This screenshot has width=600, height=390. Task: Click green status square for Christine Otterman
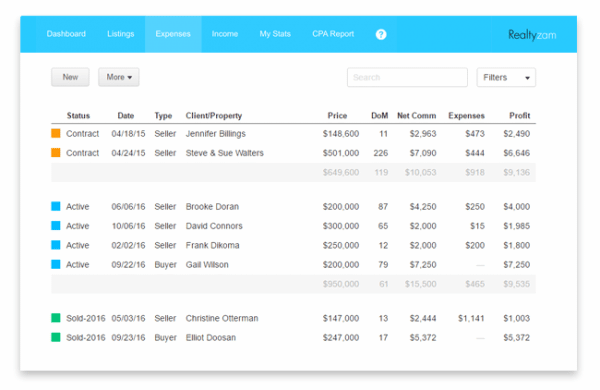coord(56,318)
